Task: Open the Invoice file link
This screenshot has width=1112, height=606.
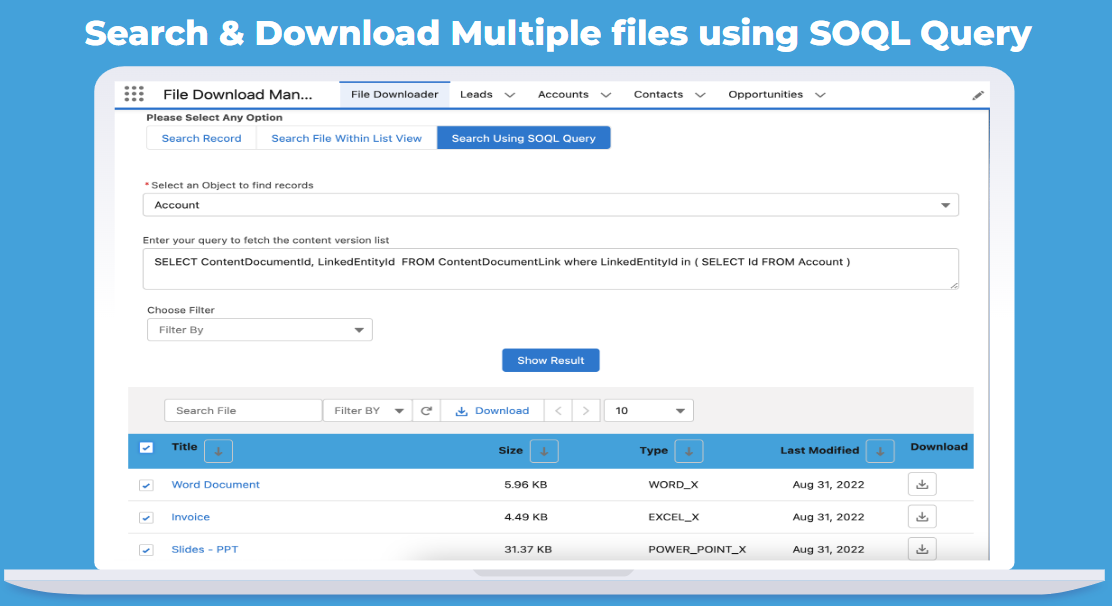Action: (190, 516)
